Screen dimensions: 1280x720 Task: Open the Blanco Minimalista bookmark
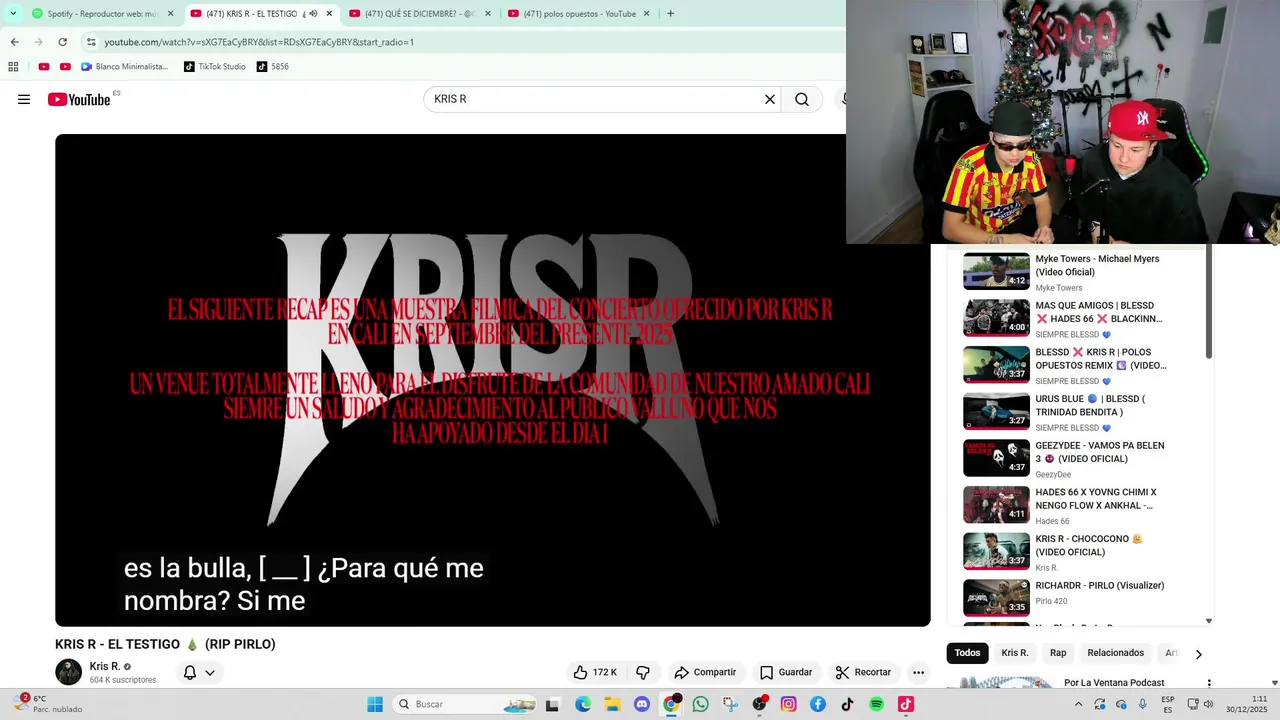(x=125, y=67)
